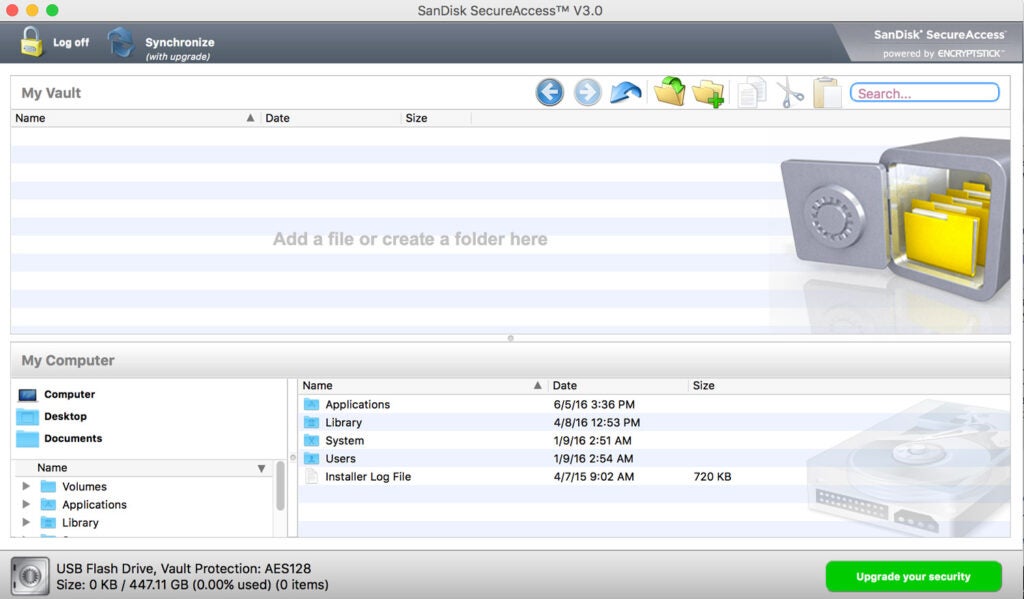1024x599 pixels.
Task: Click the curved blue up-level arrow icon
Action: 626,93
